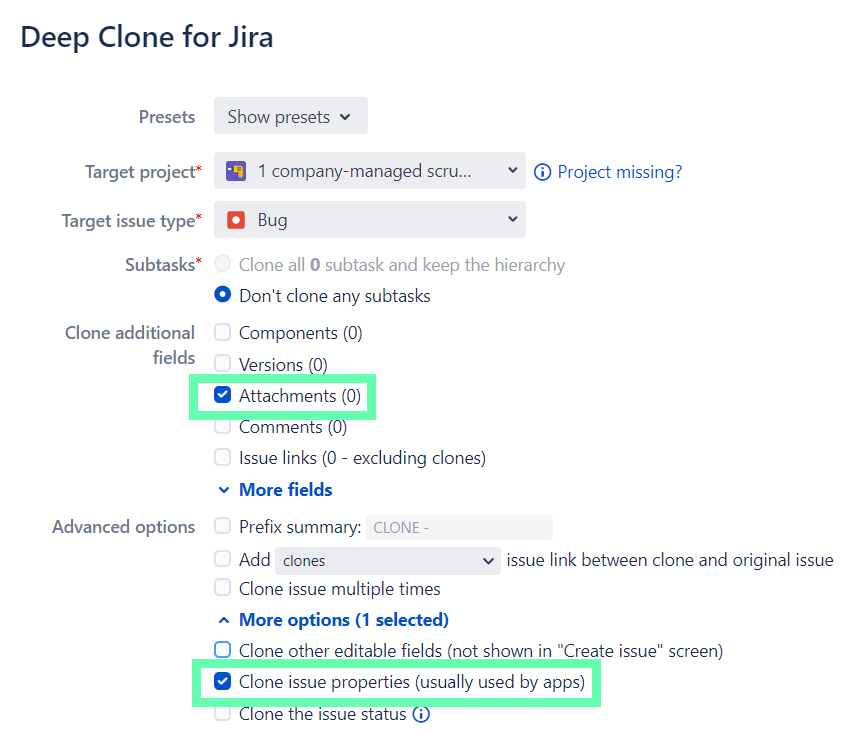
Task: Enable "Clone issue multiple times"
Action: [222, 589]
